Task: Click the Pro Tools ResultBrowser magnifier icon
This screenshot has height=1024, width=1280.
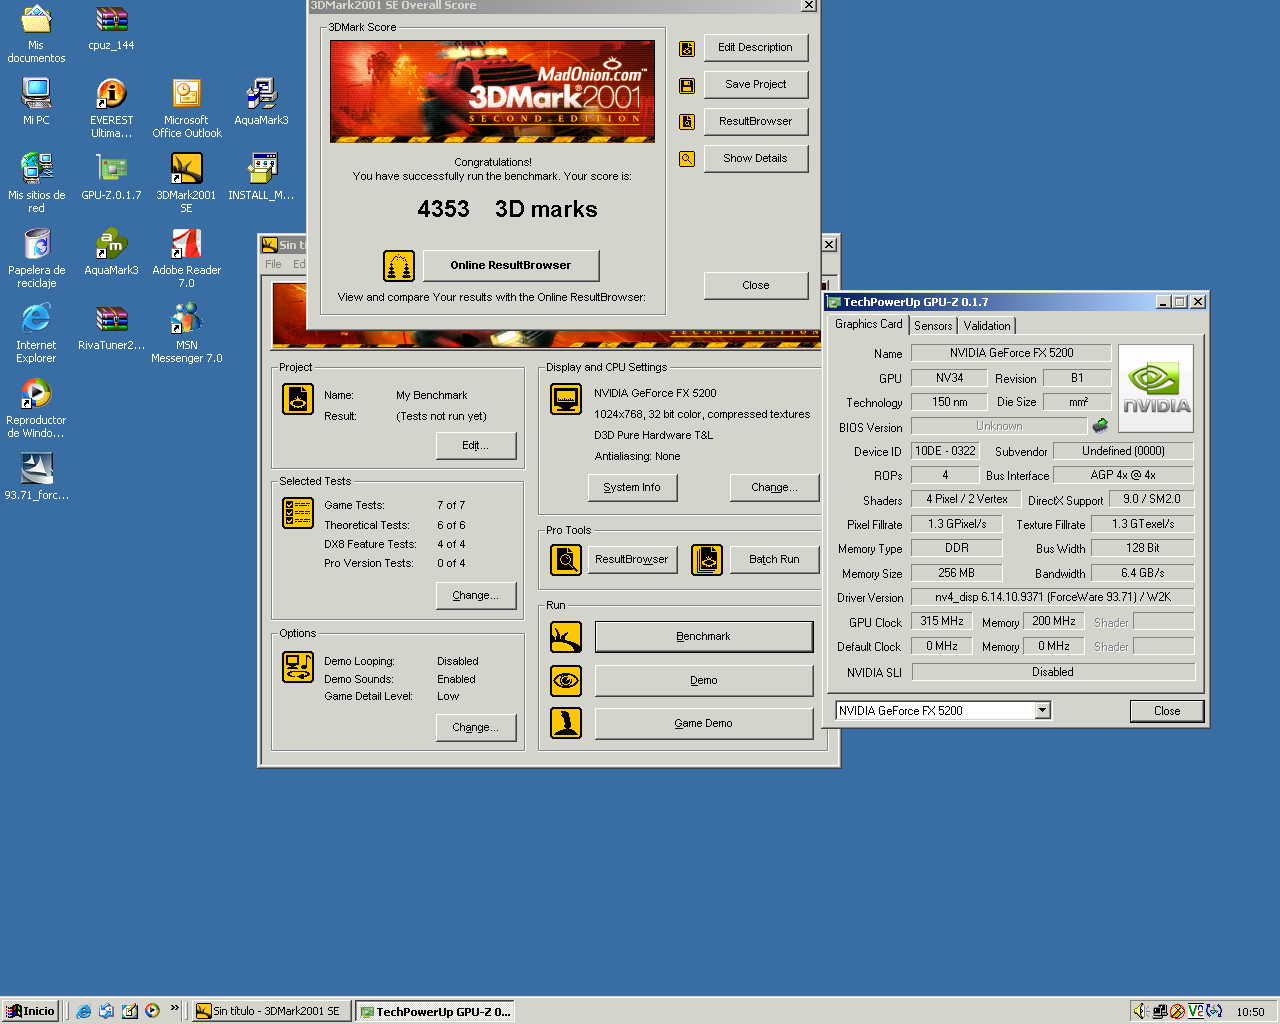Action: pos(566,560)
